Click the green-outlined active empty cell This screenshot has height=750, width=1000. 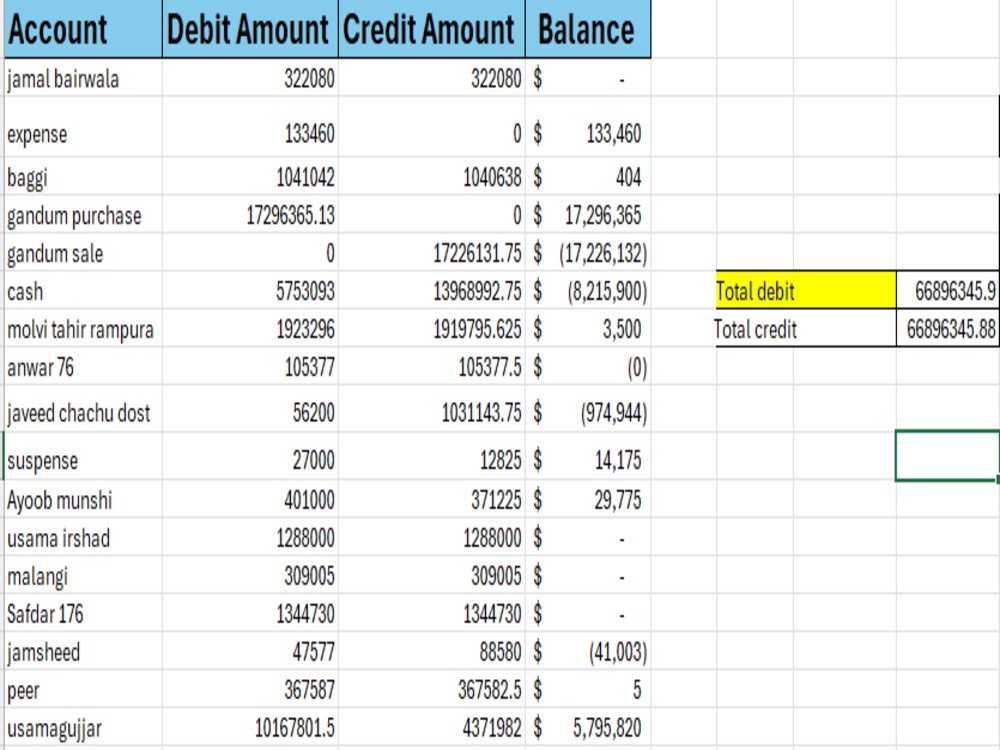point(947,455)
